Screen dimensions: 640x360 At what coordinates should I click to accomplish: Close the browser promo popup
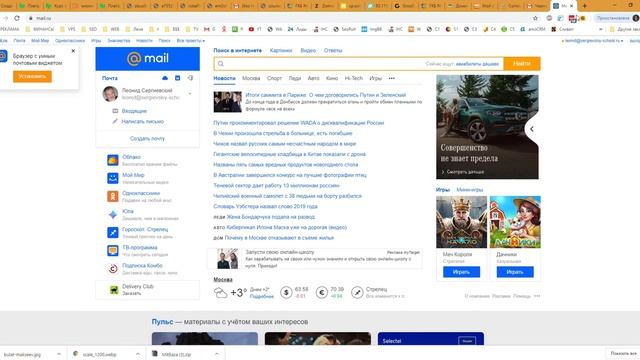pyautogui.click(x=73, y=51)
